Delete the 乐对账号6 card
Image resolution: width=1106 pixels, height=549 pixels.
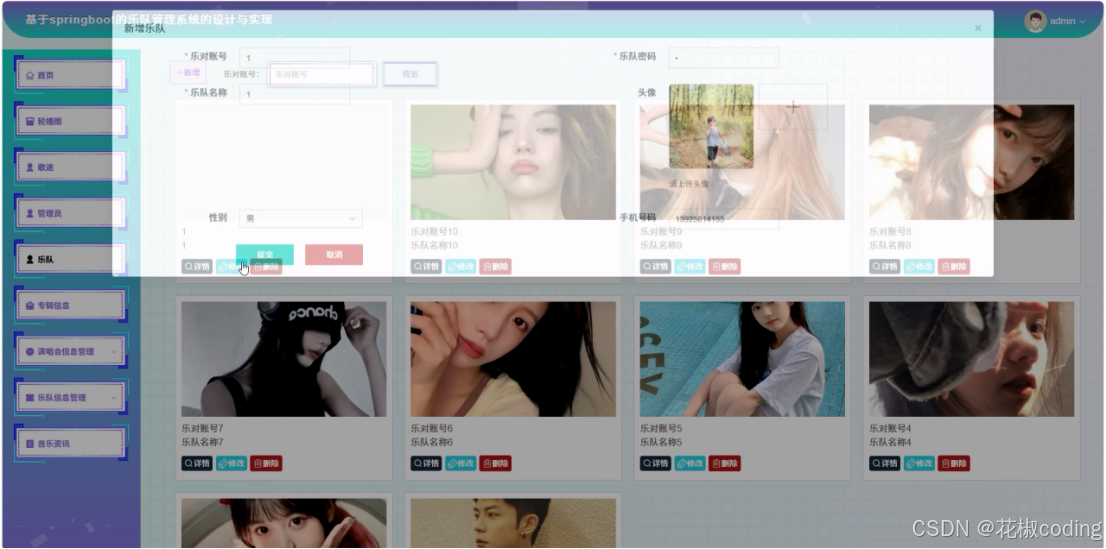(x=495, y=464)
